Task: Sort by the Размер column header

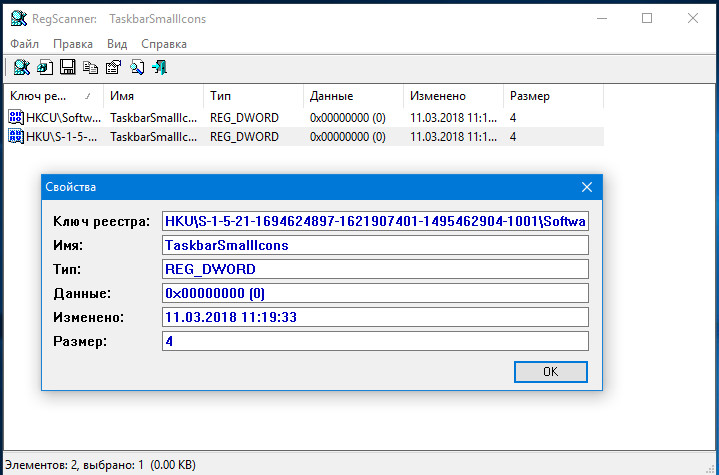Action: (x=553, y=96)
